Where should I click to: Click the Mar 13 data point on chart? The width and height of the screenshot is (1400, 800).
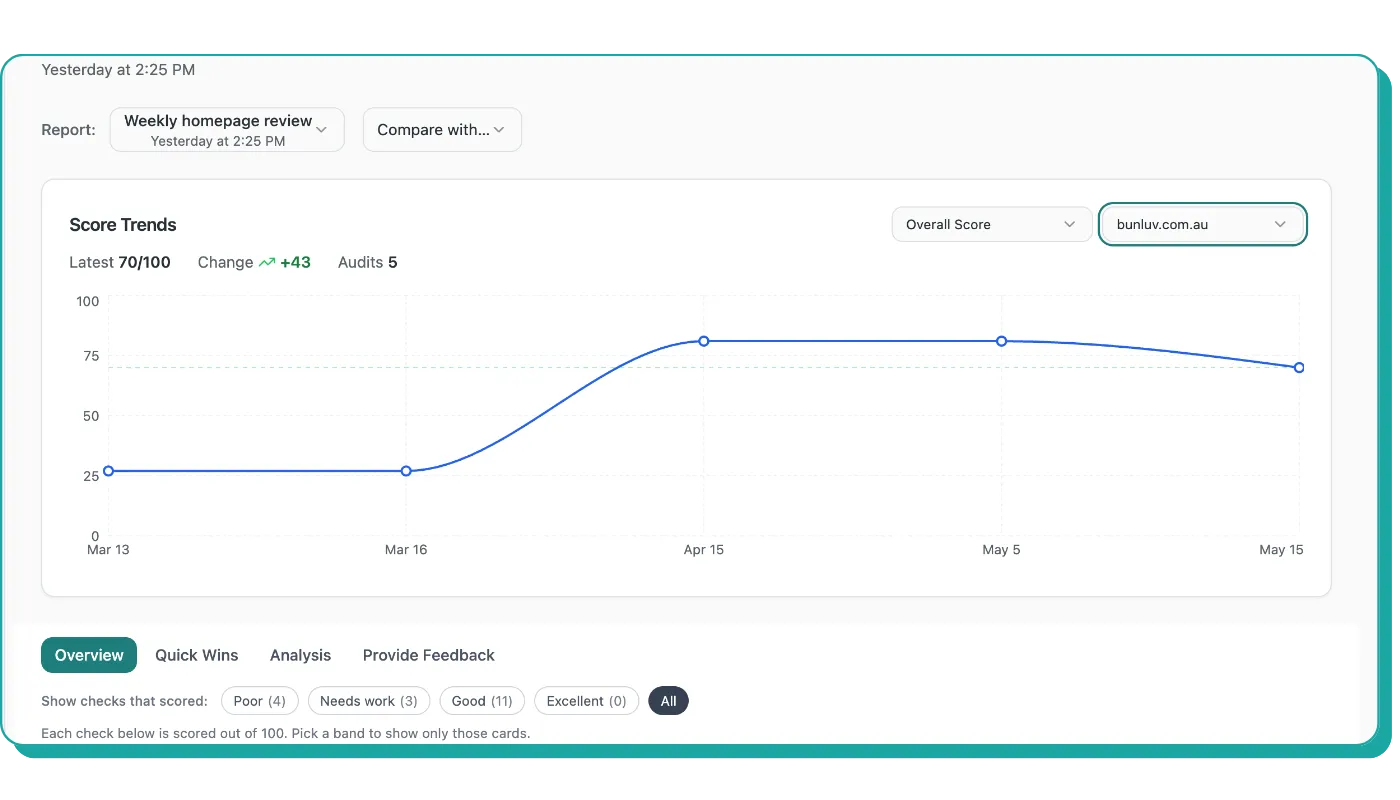click(x=108, y=471)
